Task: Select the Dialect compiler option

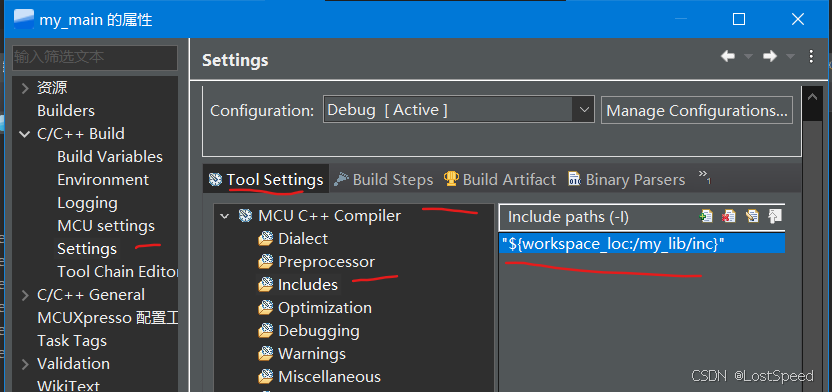Action: point(302,239)
